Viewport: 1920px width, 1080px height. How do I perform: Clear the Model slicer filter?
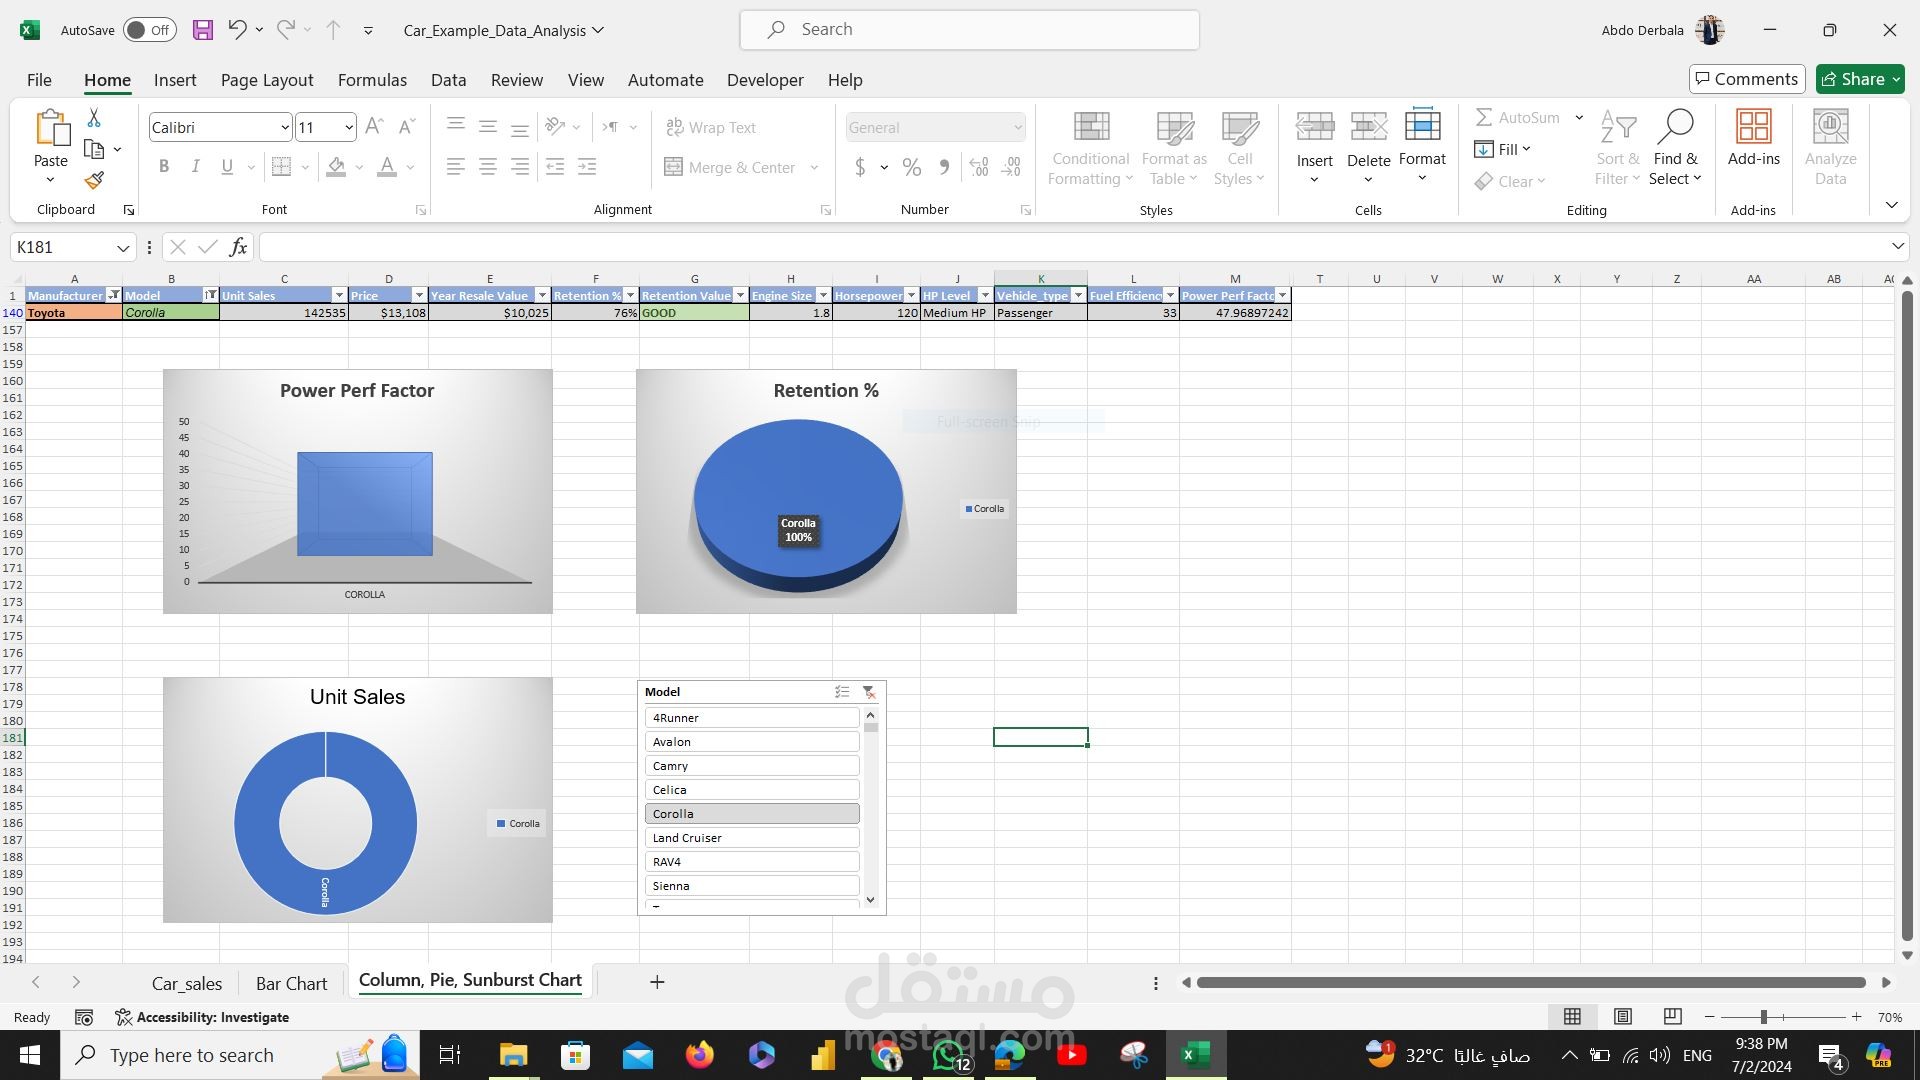click(868, 692)
